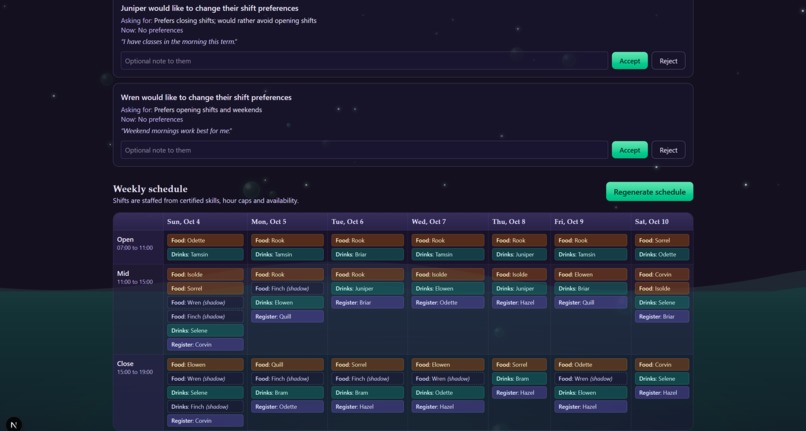
Task: Click Monday Mid shift 'Drinks: Elowen'
Action: 287,302
